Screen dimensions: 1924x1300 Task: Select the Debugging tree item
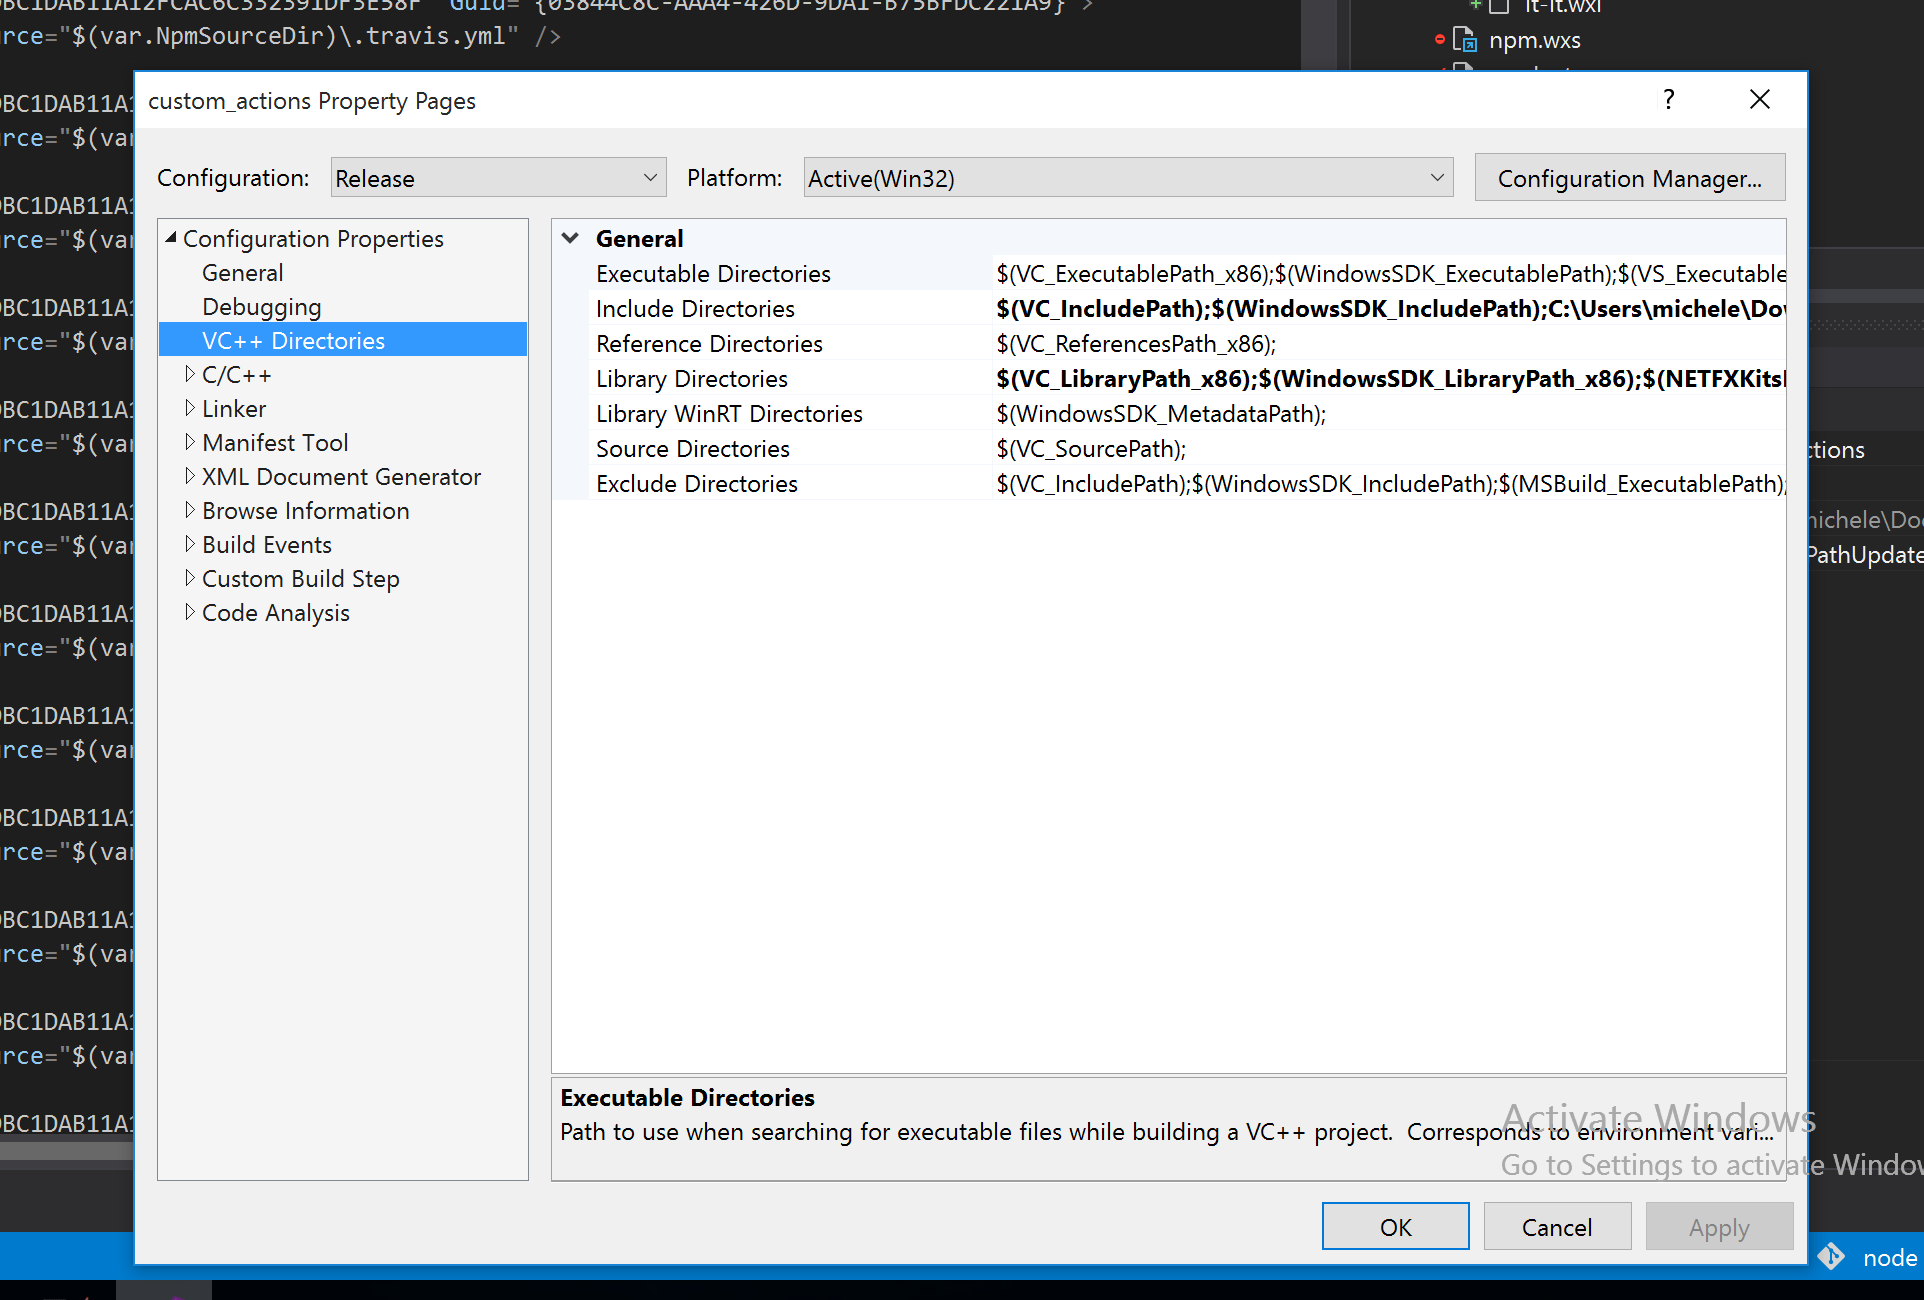click(262, 307)
